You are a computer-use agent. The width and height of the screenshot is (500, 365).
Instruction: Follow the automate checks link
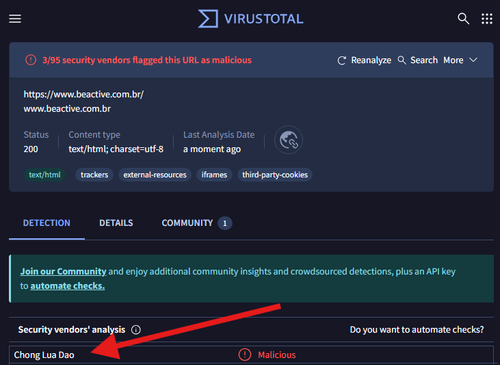coord(68,286)
